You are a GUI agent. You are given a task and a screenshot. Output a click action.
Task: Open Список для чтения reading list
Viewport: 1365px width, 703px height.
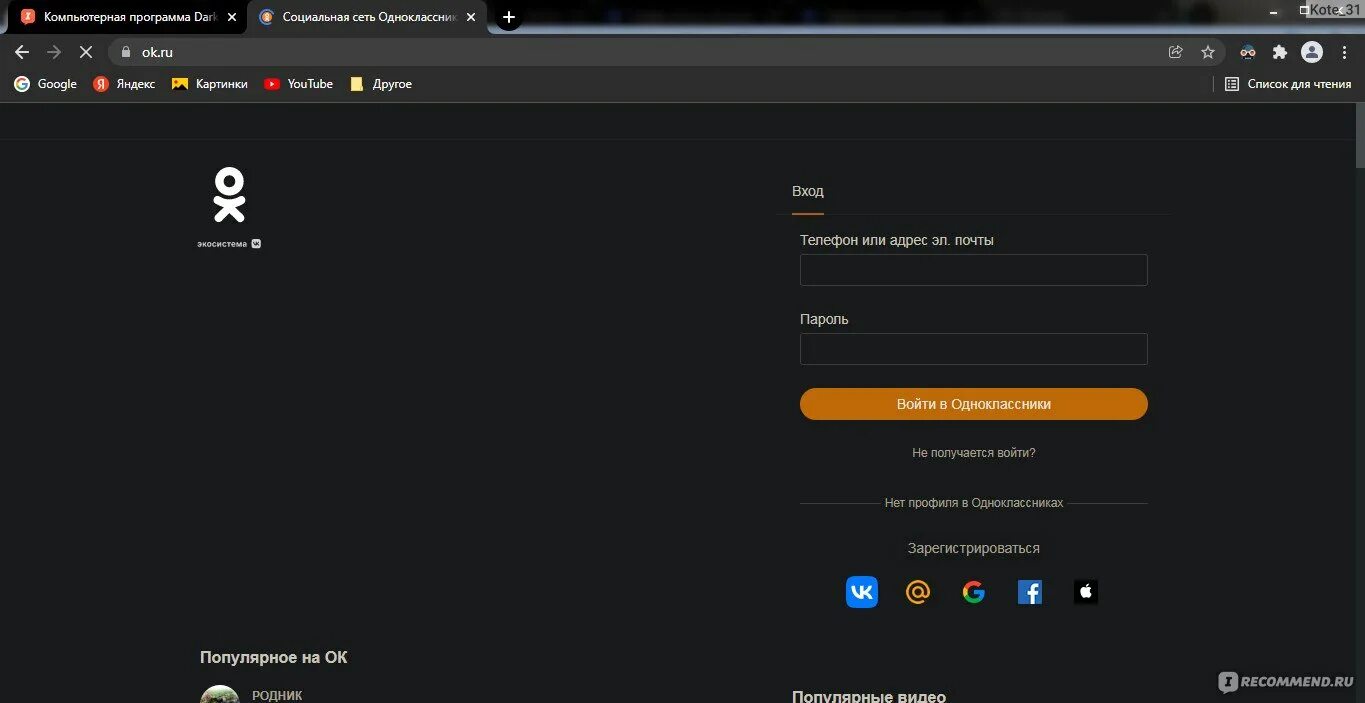point(1288,84)
